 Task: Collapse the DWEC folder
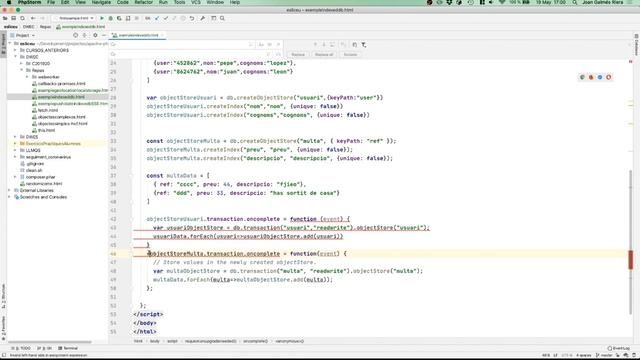16,57
